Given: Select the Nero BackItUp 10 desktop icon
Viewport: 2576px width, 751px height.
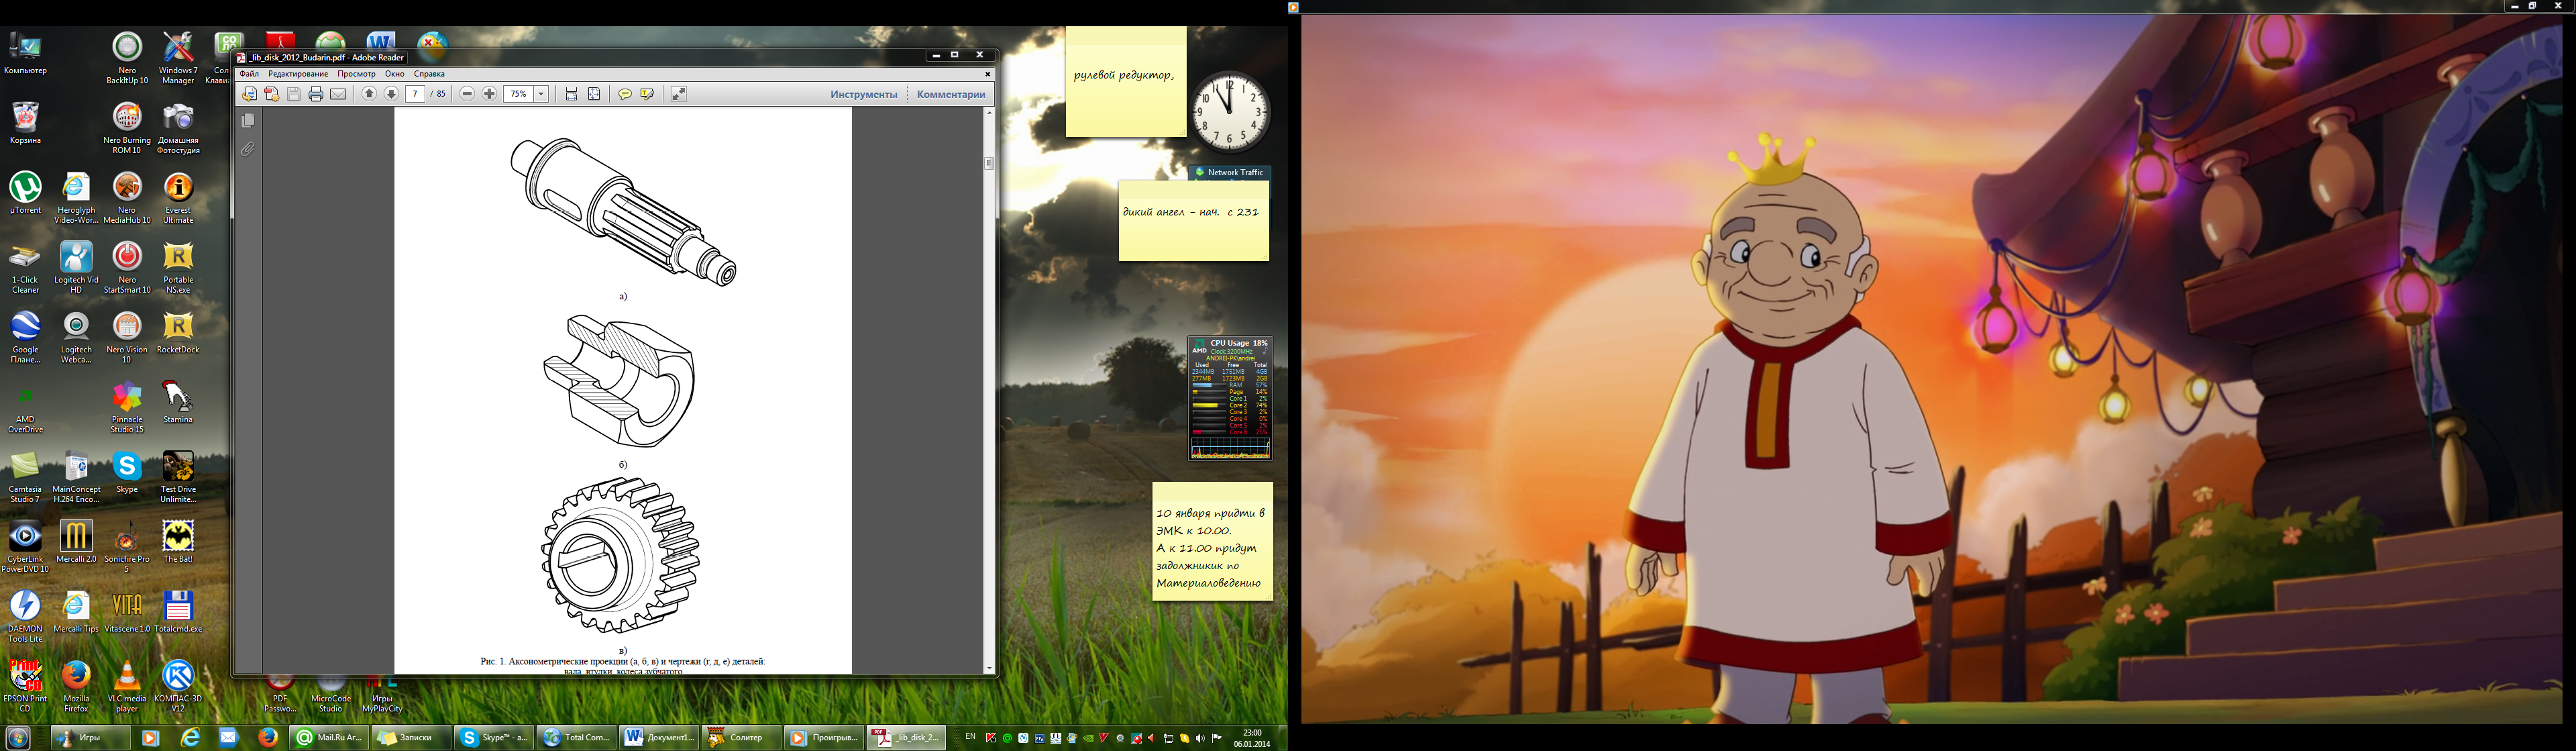Looking at the screenshot, I should pos(127,57).
